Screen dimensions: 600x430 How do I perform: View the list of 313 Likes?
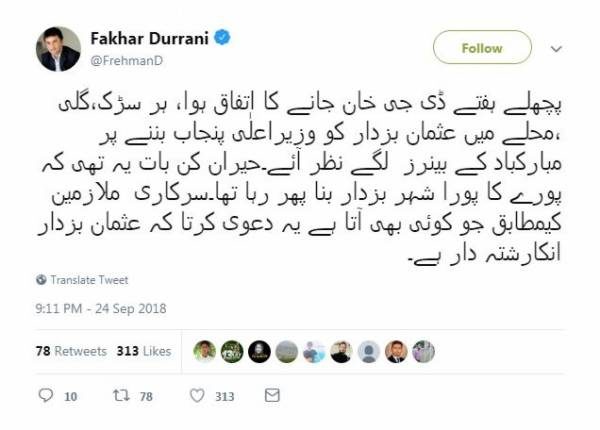(144, 351)
